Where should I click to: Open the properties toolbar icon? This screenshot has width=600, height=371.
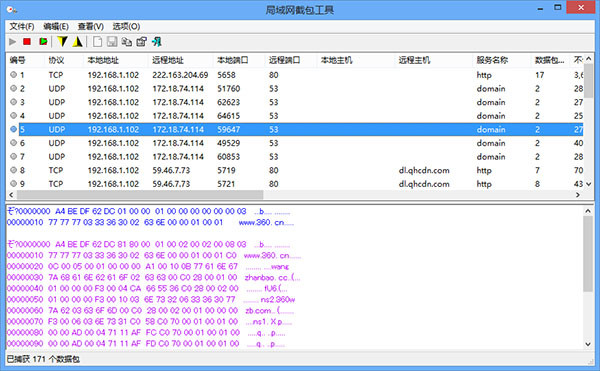pyautogui.click(x=142, y=42)
